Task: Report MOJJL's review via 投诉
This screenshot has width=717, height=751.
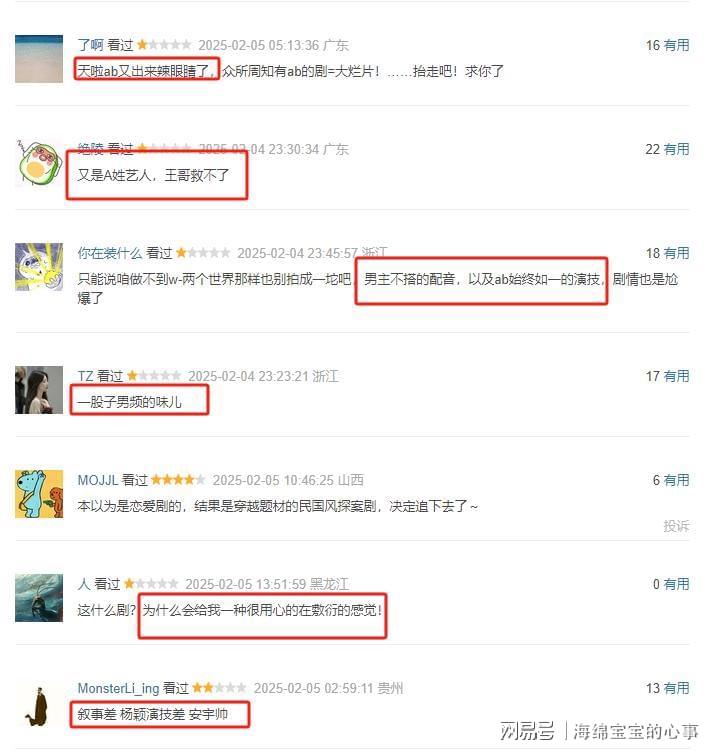Action: pos(676,526)
